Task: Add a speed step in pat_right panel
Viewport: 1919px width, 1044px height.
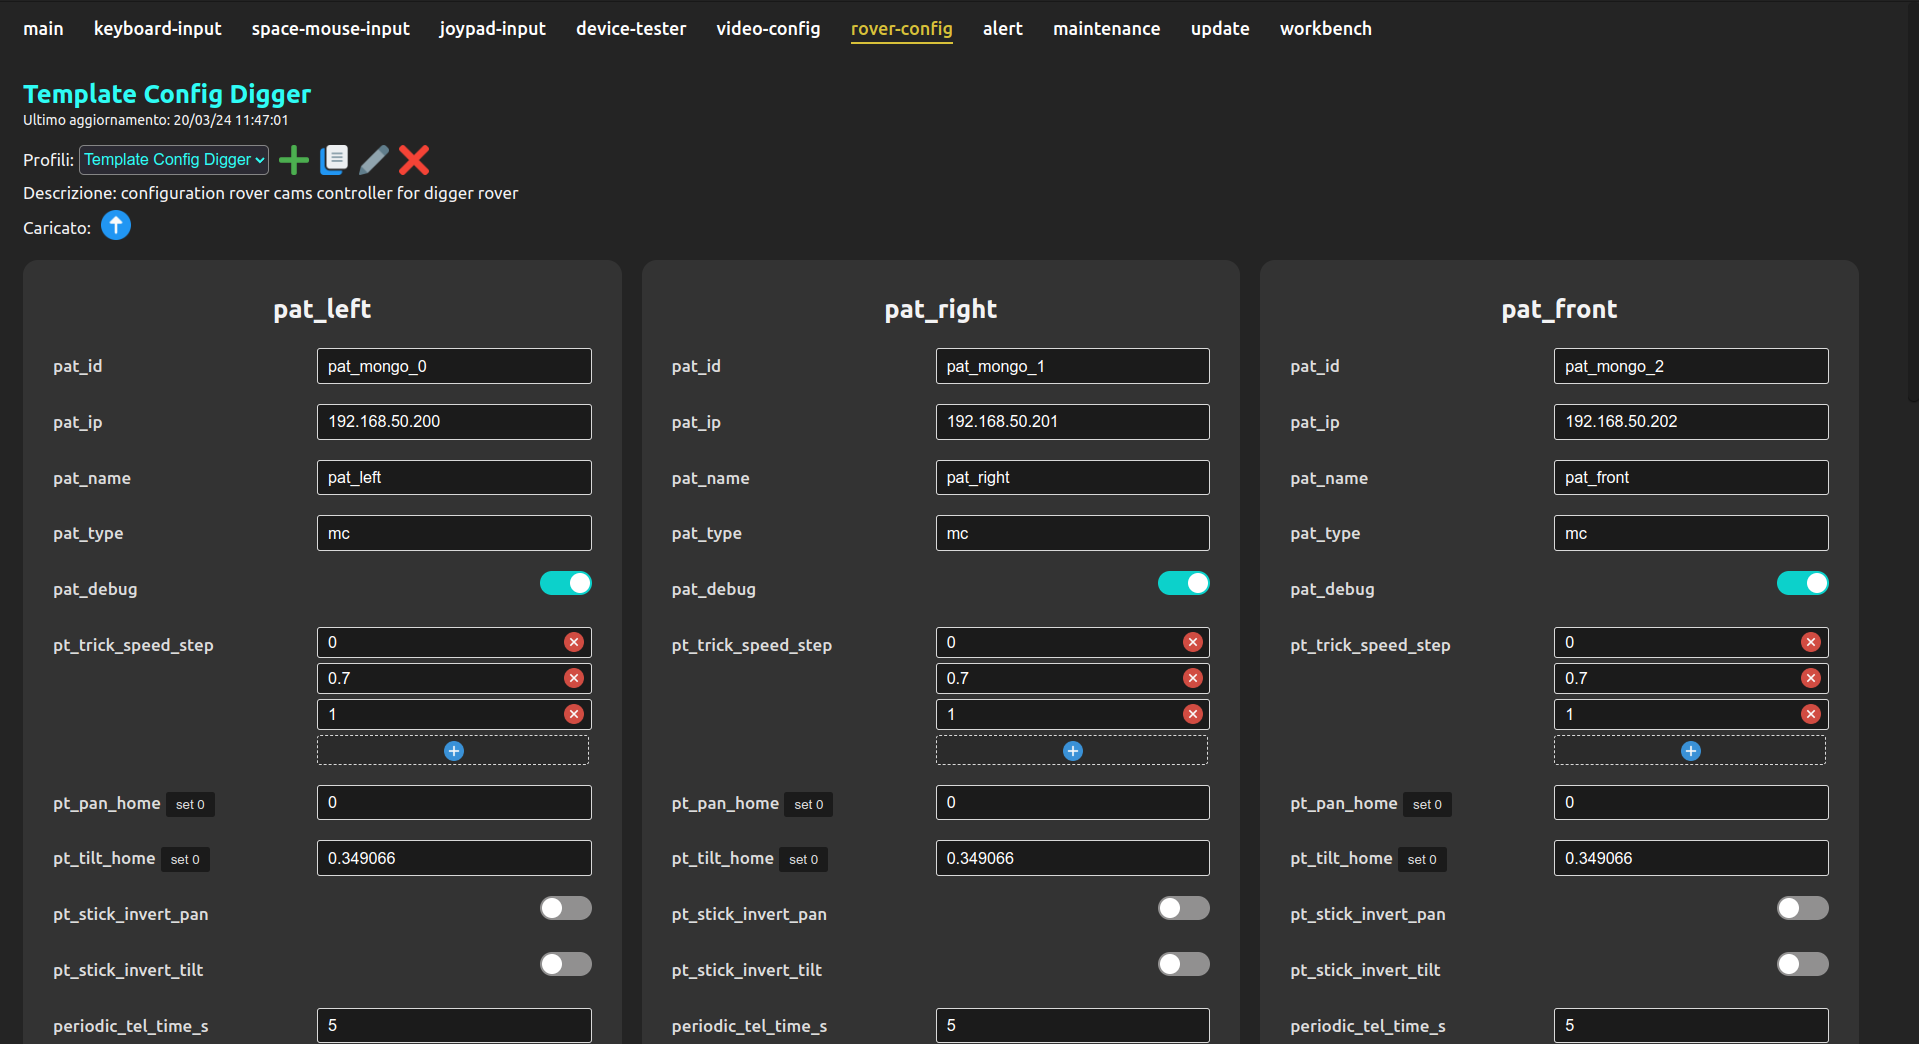Action: click(x=1072, y=751)
